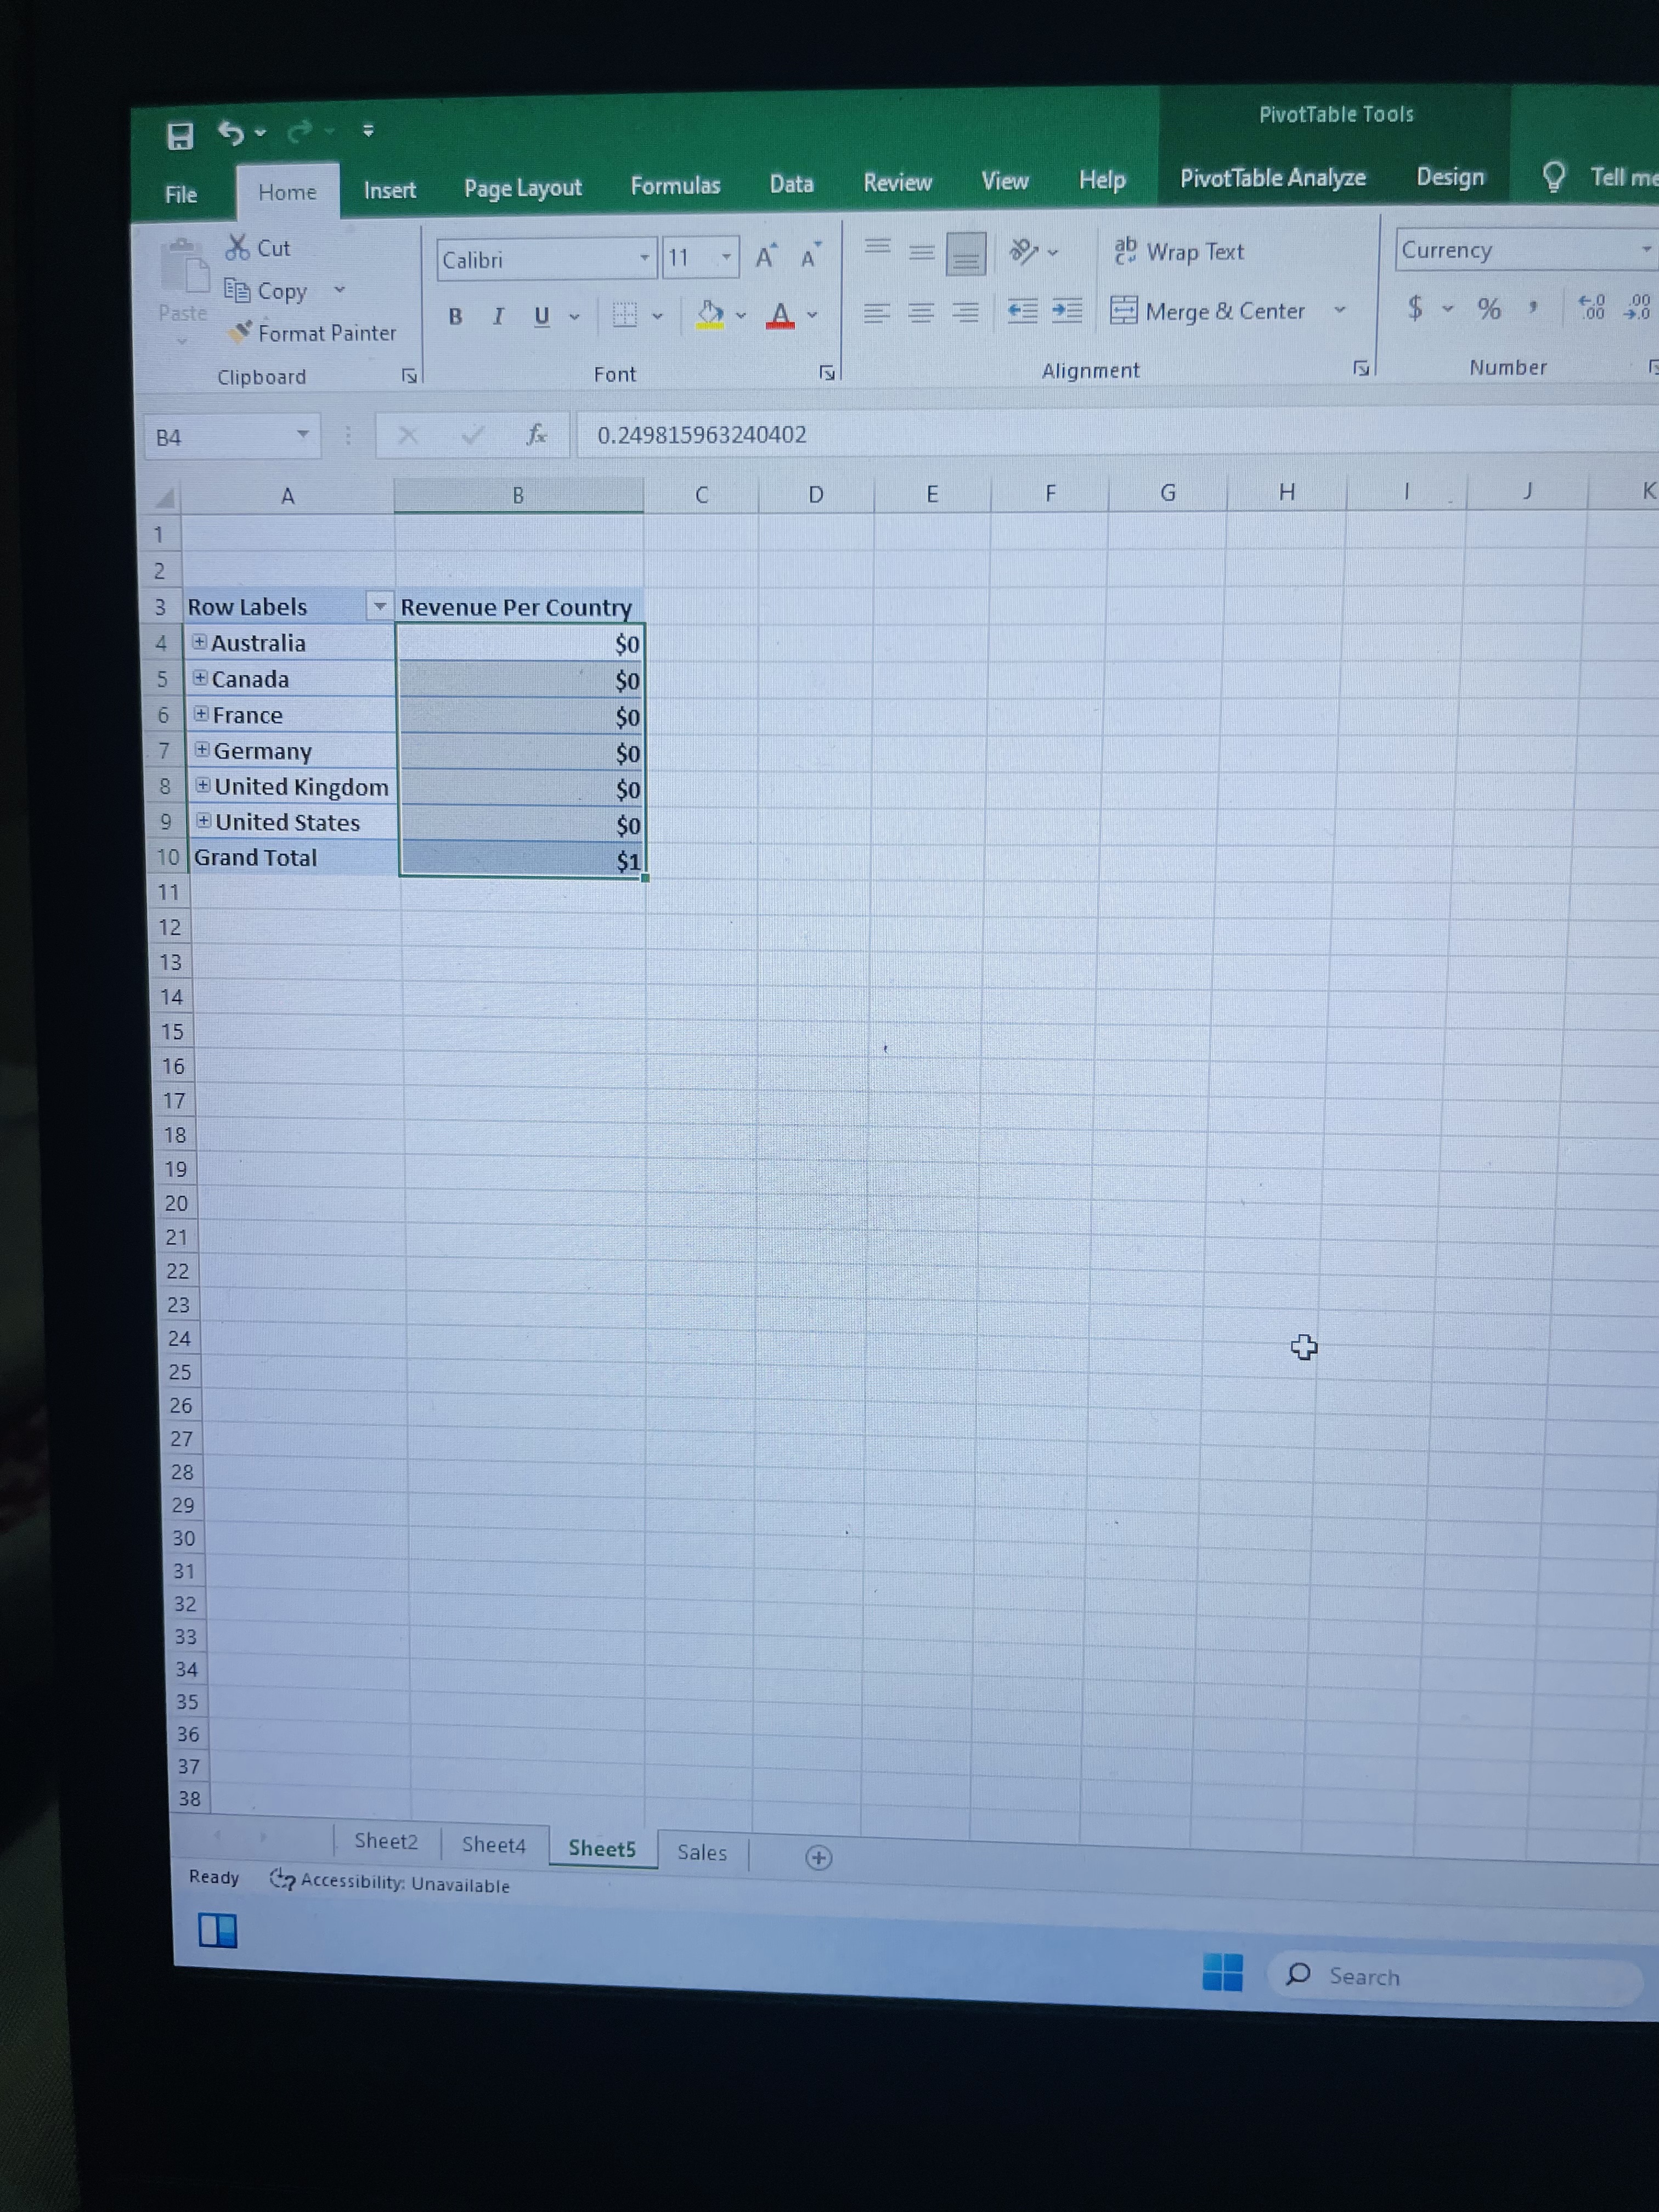Add a new sheet with plus button
Image resolution: width=1659 pixels, height=2212 pixels.
[x=818, y=1857]
